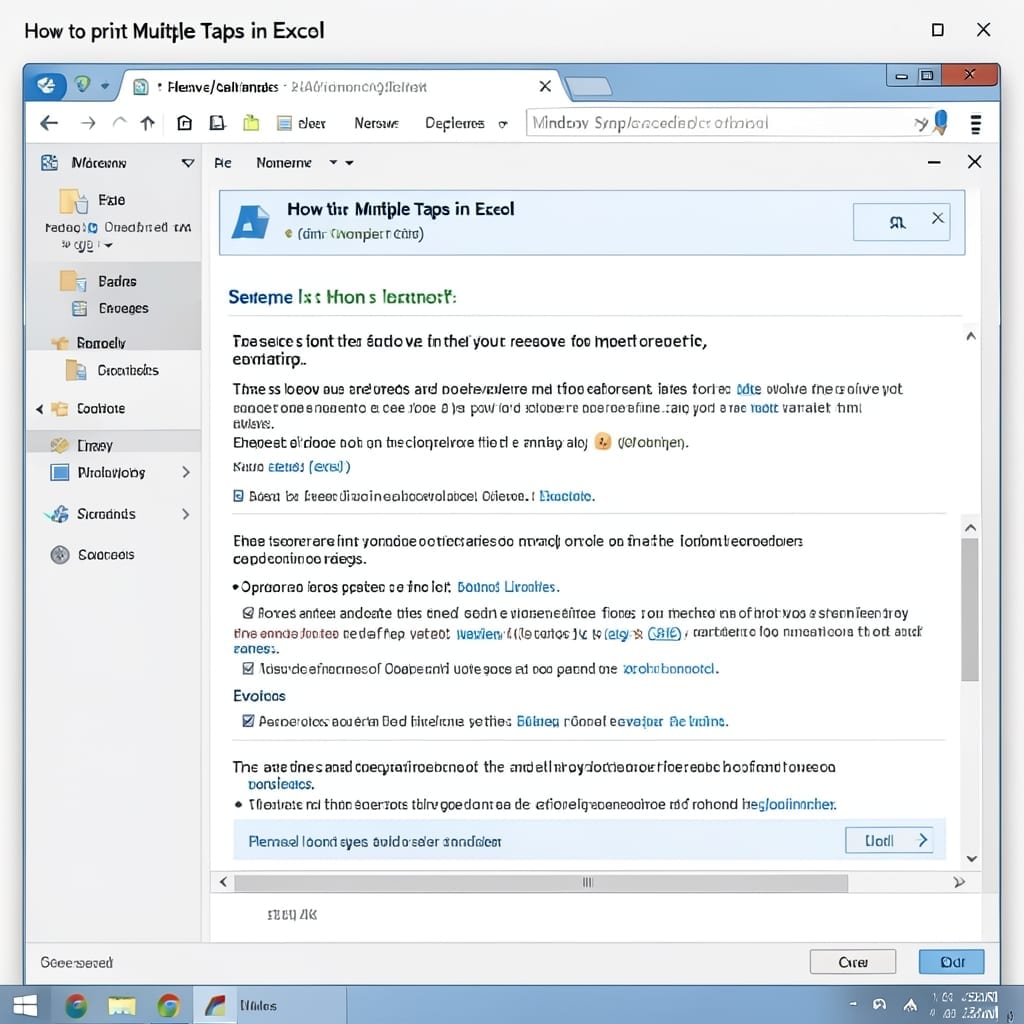This screenshot has height=1024, width=1024.
Task: Open the hamburger menu icon at toolbar right
Action: click(x=976, y=123)
